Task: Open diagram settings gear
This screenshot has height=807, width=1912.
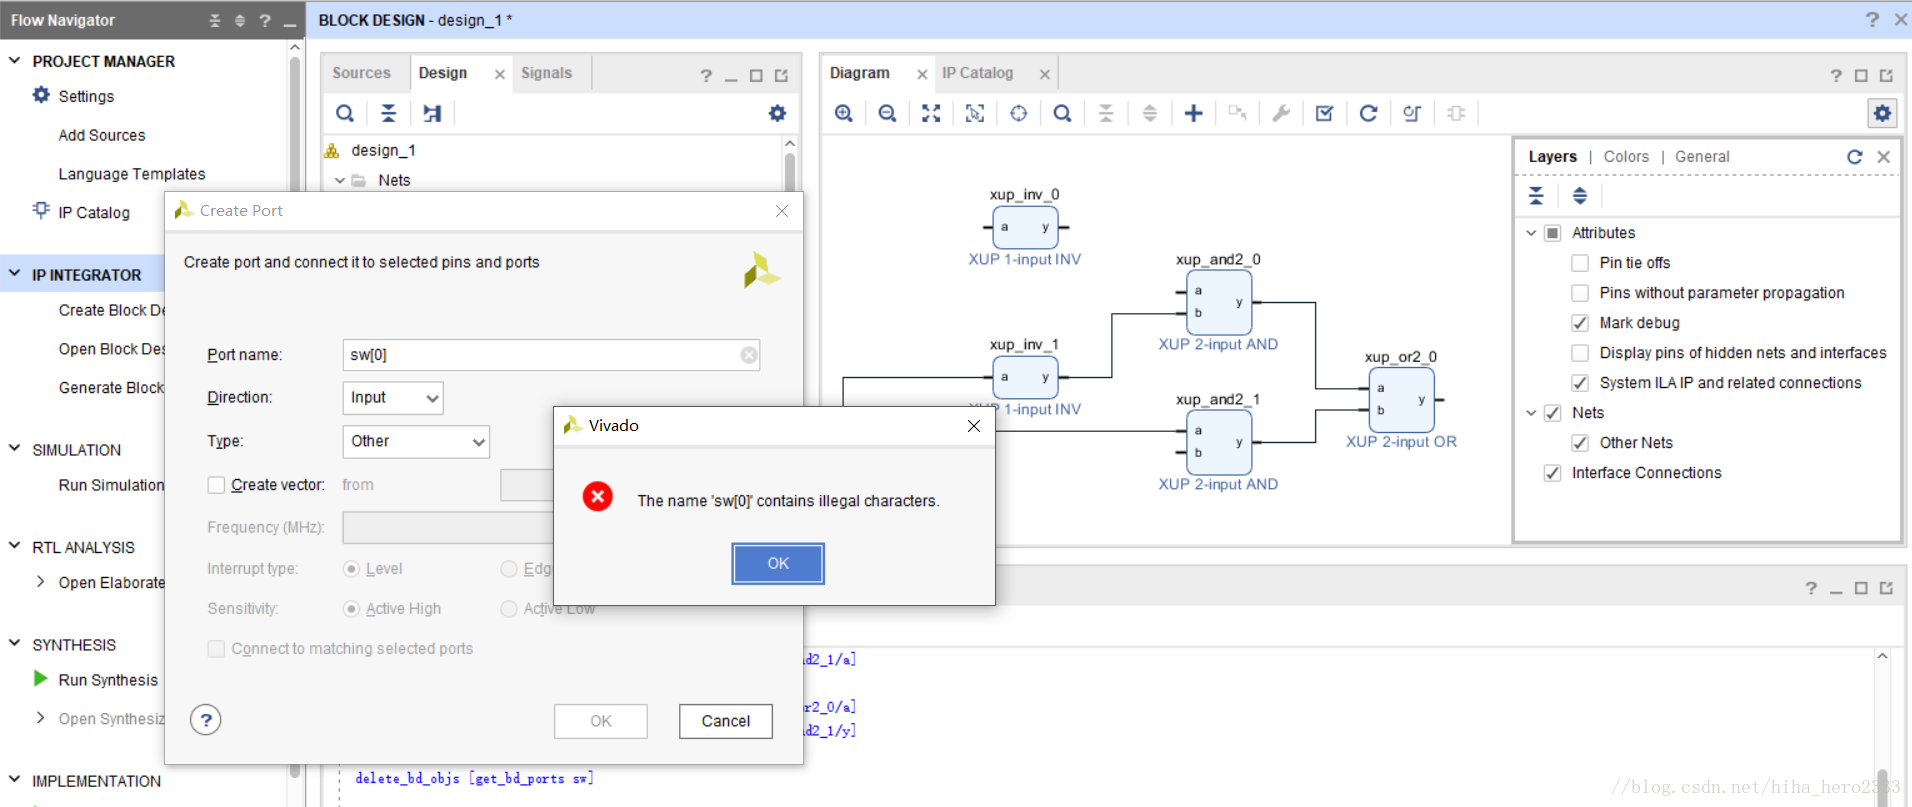Action: [x=1882, y=113]
